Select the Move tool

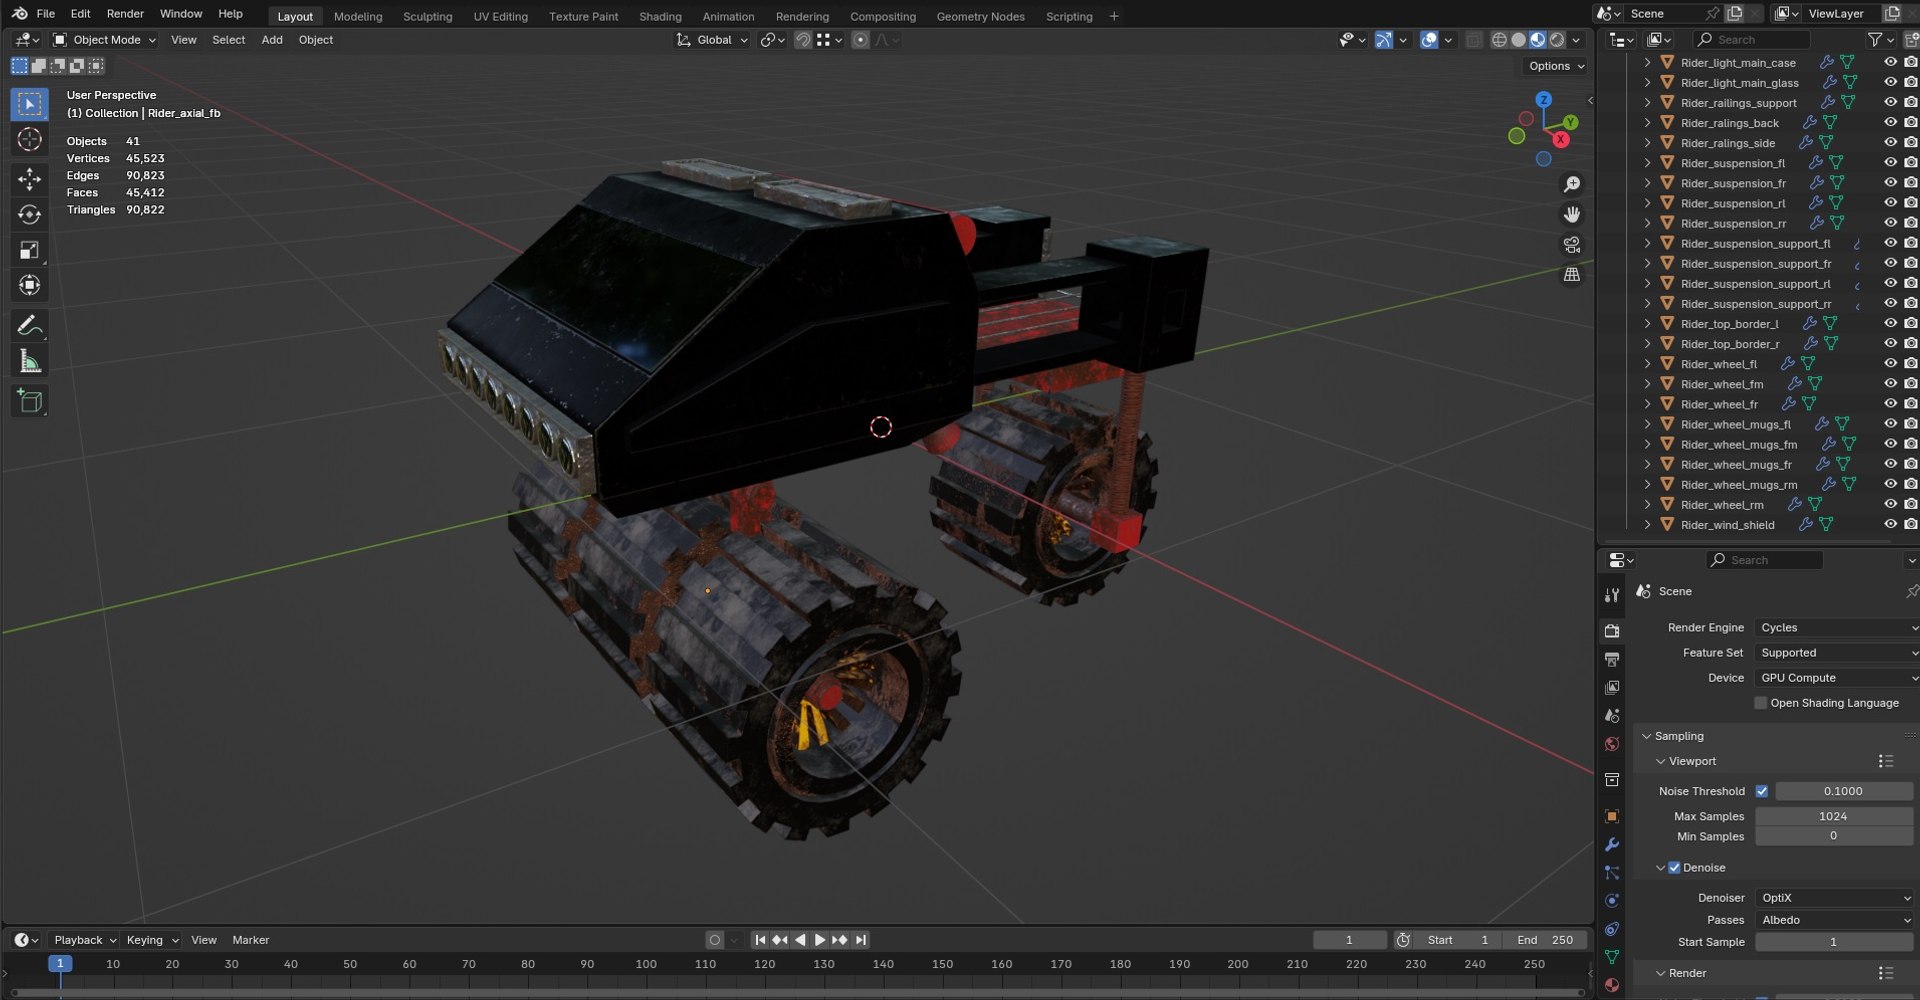point(29,179)
